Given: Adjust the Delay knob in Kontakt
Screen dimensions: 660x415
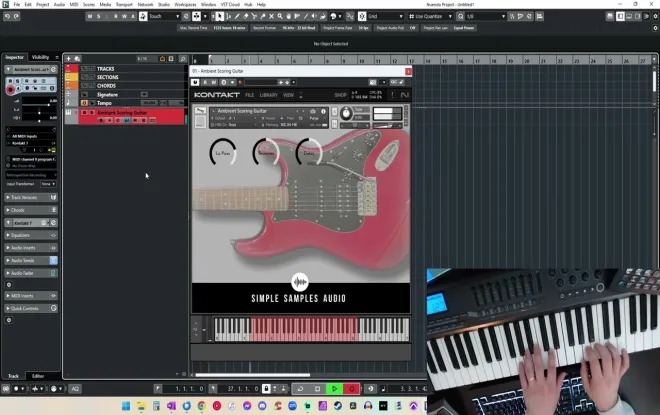Looking at the screenshot, I should point(309,153).
